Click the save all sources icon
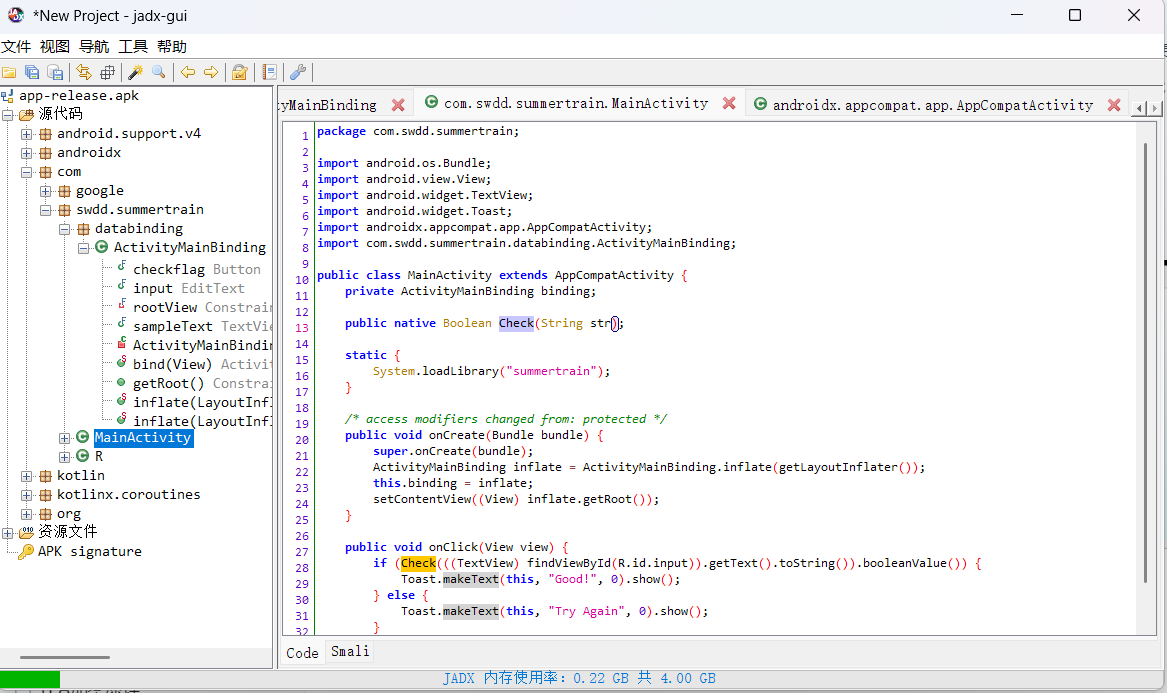The width and height of the screenshot is (1167, 693). pos(33,72)
